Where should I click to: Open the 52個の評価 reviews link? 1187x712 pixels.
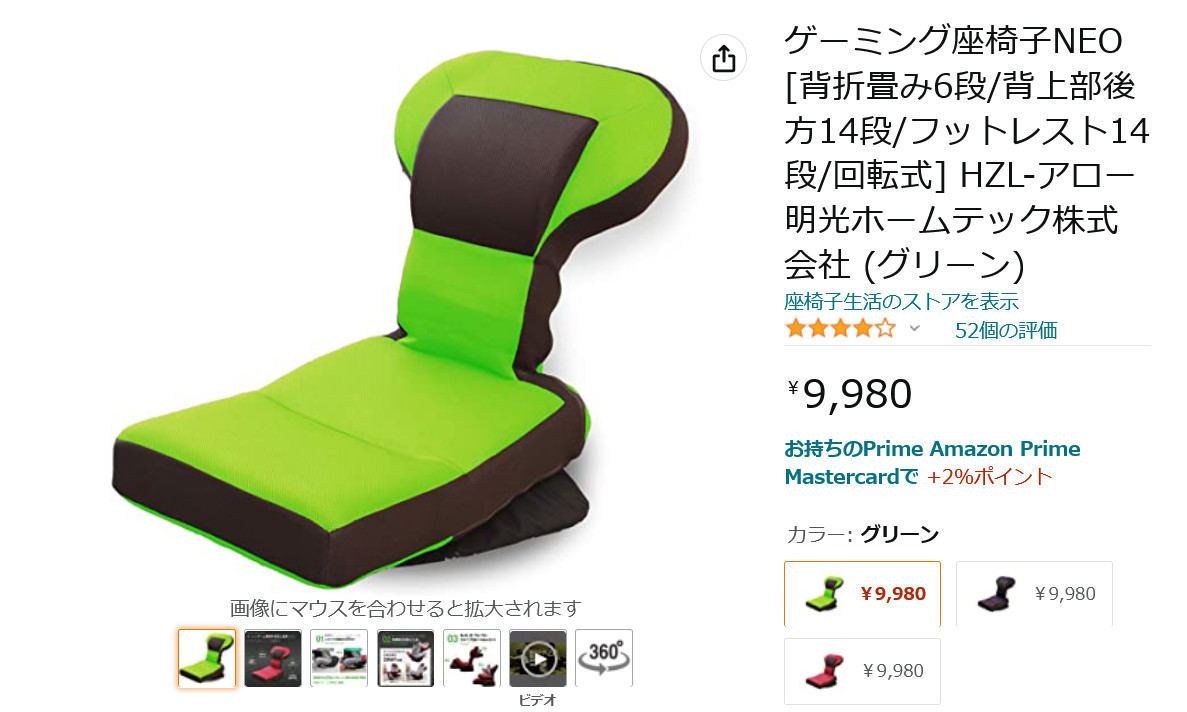1005,330
